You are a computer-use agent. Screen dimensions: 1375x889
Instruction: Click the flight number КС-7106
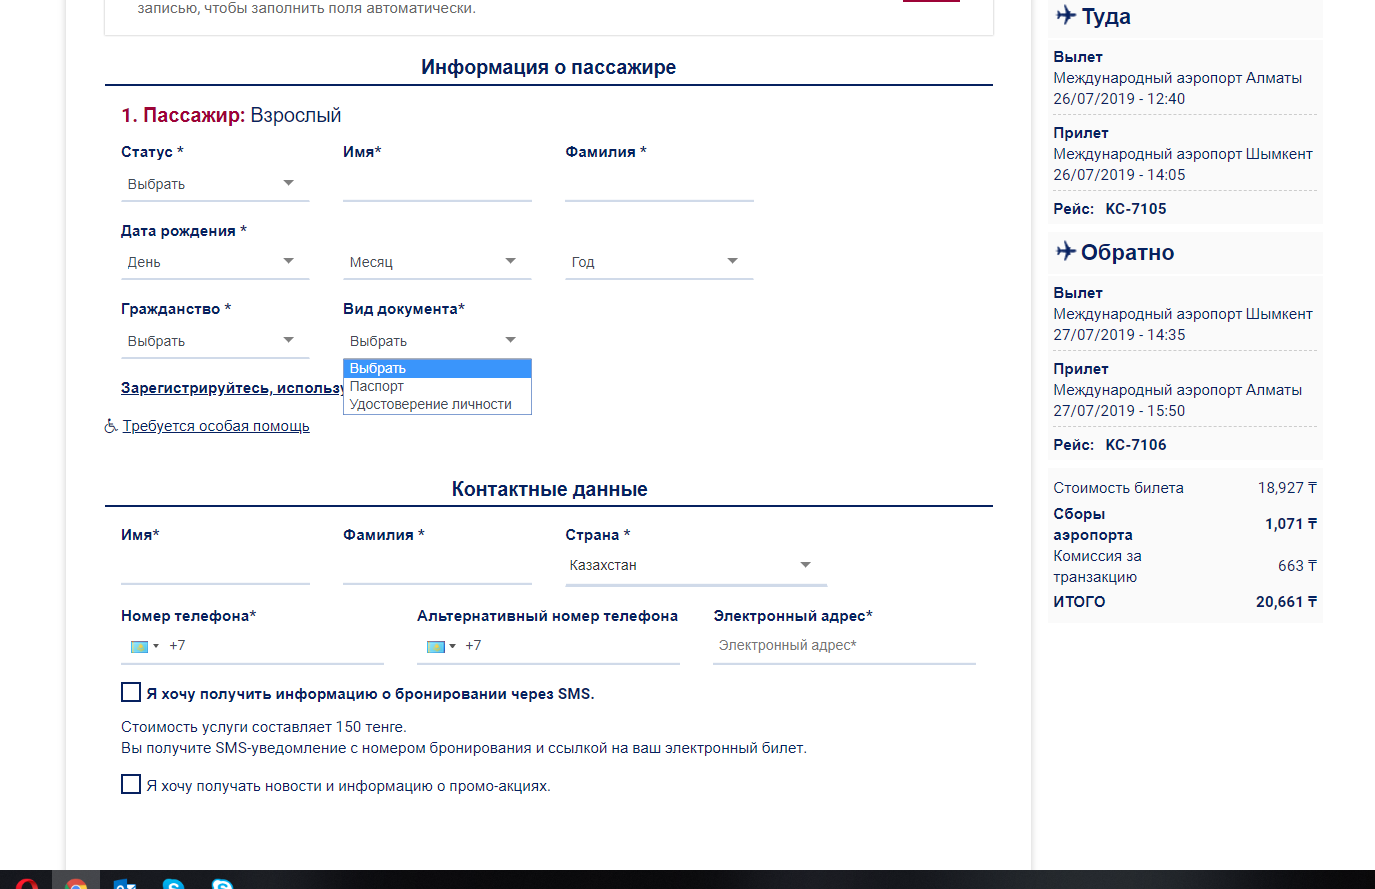point(1136,445)
